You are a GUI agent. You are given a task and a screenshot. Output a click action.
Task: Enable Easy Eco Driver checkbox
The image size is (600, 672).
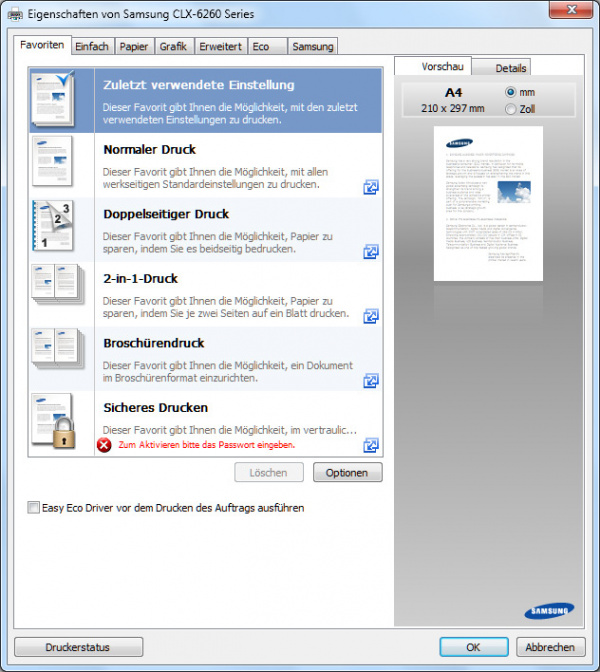coord(34,508)
